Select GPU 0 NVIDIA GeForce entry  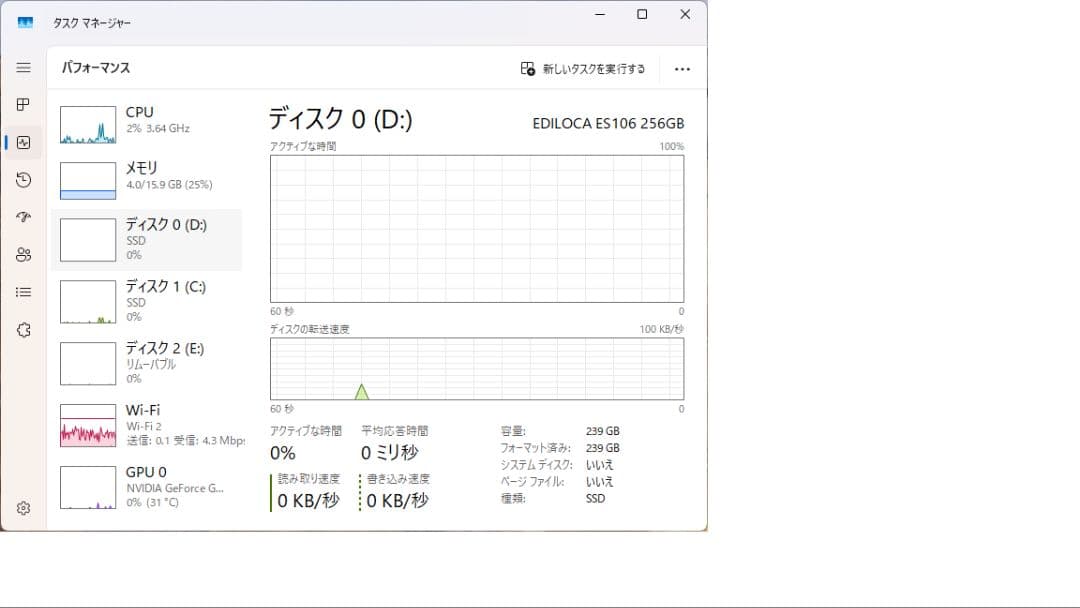[148, 487]
